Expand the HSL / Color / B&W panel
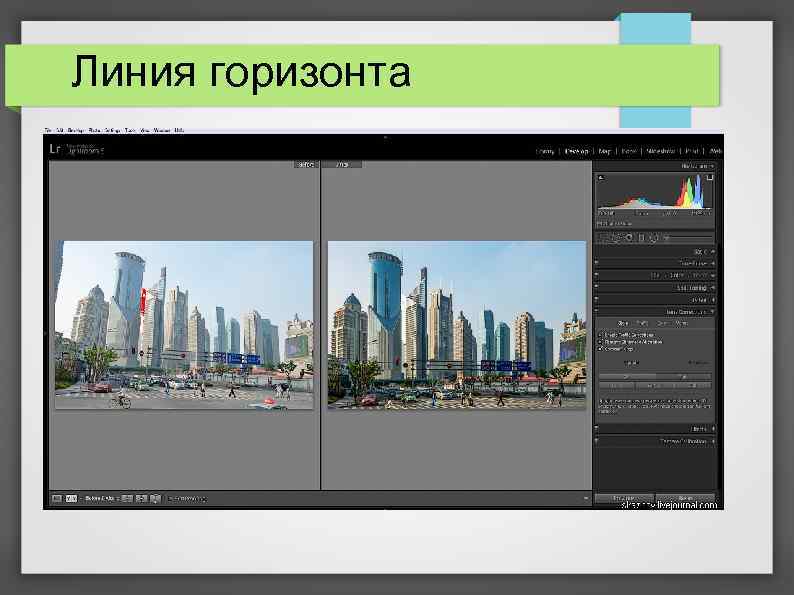Image resolution: width=794 pixels, height=595 pixels. point(713,275)
